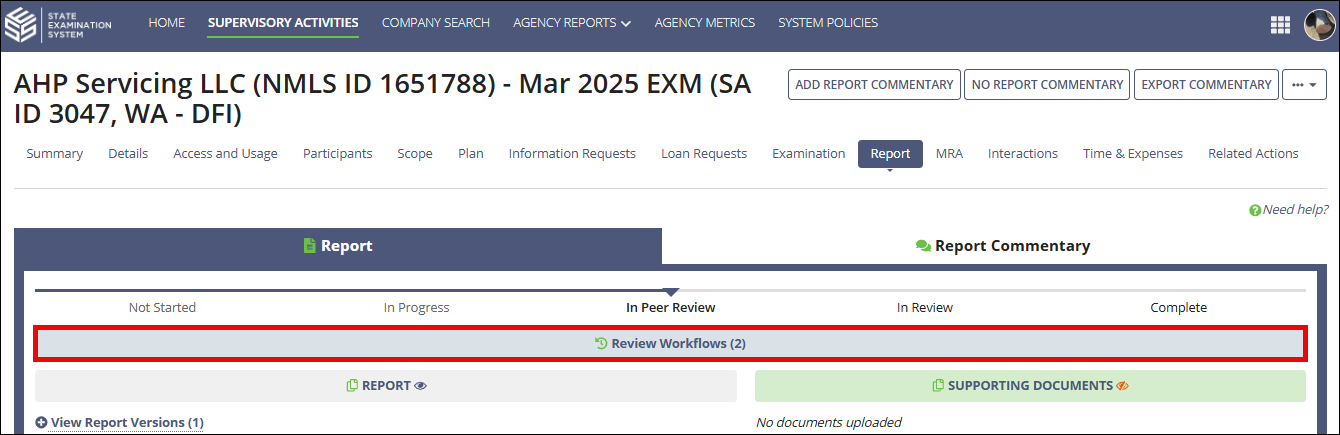Viewport: 1340px width, 435px height.
Task: Click the Not Started progress step
Action: point(162,308)
